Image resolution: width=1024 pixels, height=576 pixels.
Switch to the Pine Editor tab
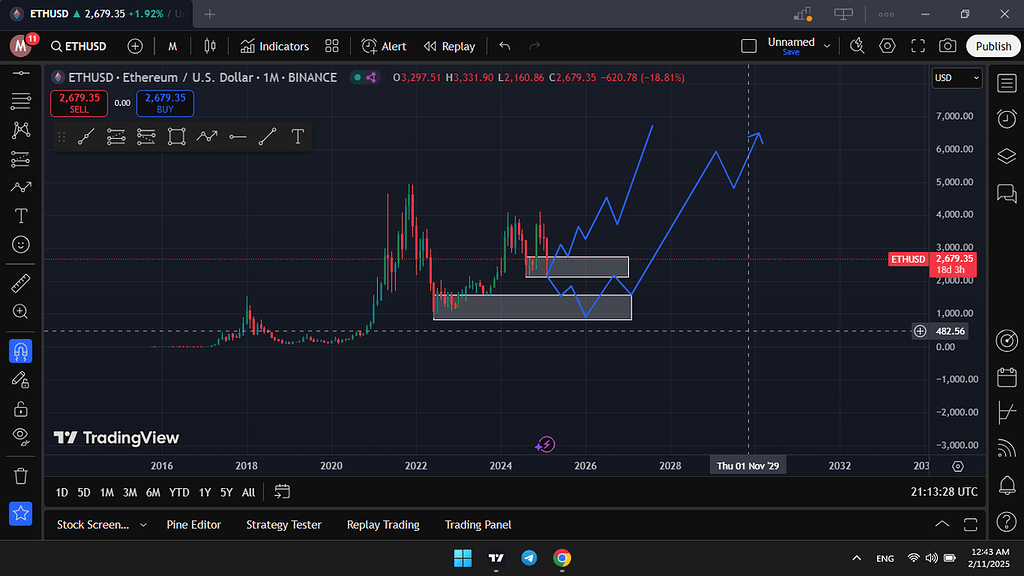pyautogui.click(x=193, y=525)
